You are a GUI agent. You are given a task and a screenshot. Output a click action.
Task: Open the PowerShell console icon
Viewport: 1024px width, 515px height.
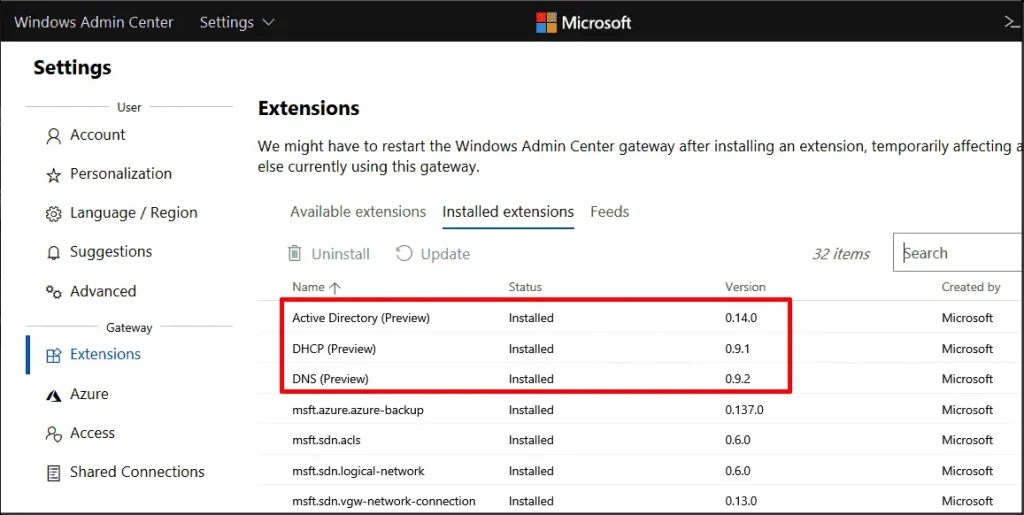(x=1011, y=22)
